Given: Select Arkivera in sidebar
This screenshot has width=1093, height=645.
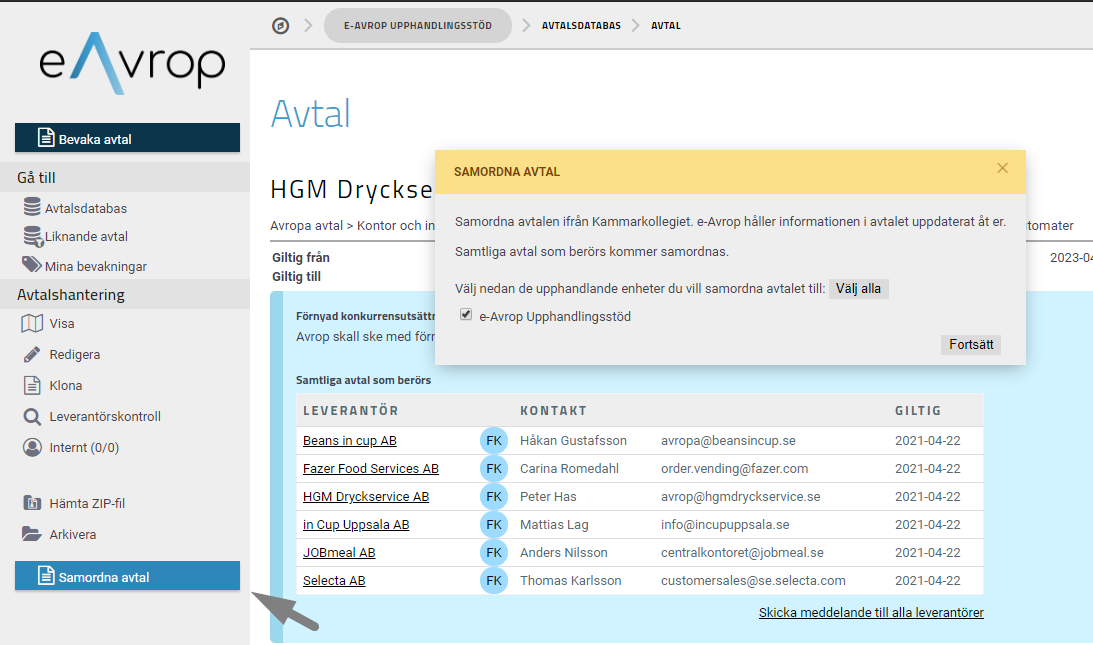Looking at the screenshot, I should pos(72,534).
